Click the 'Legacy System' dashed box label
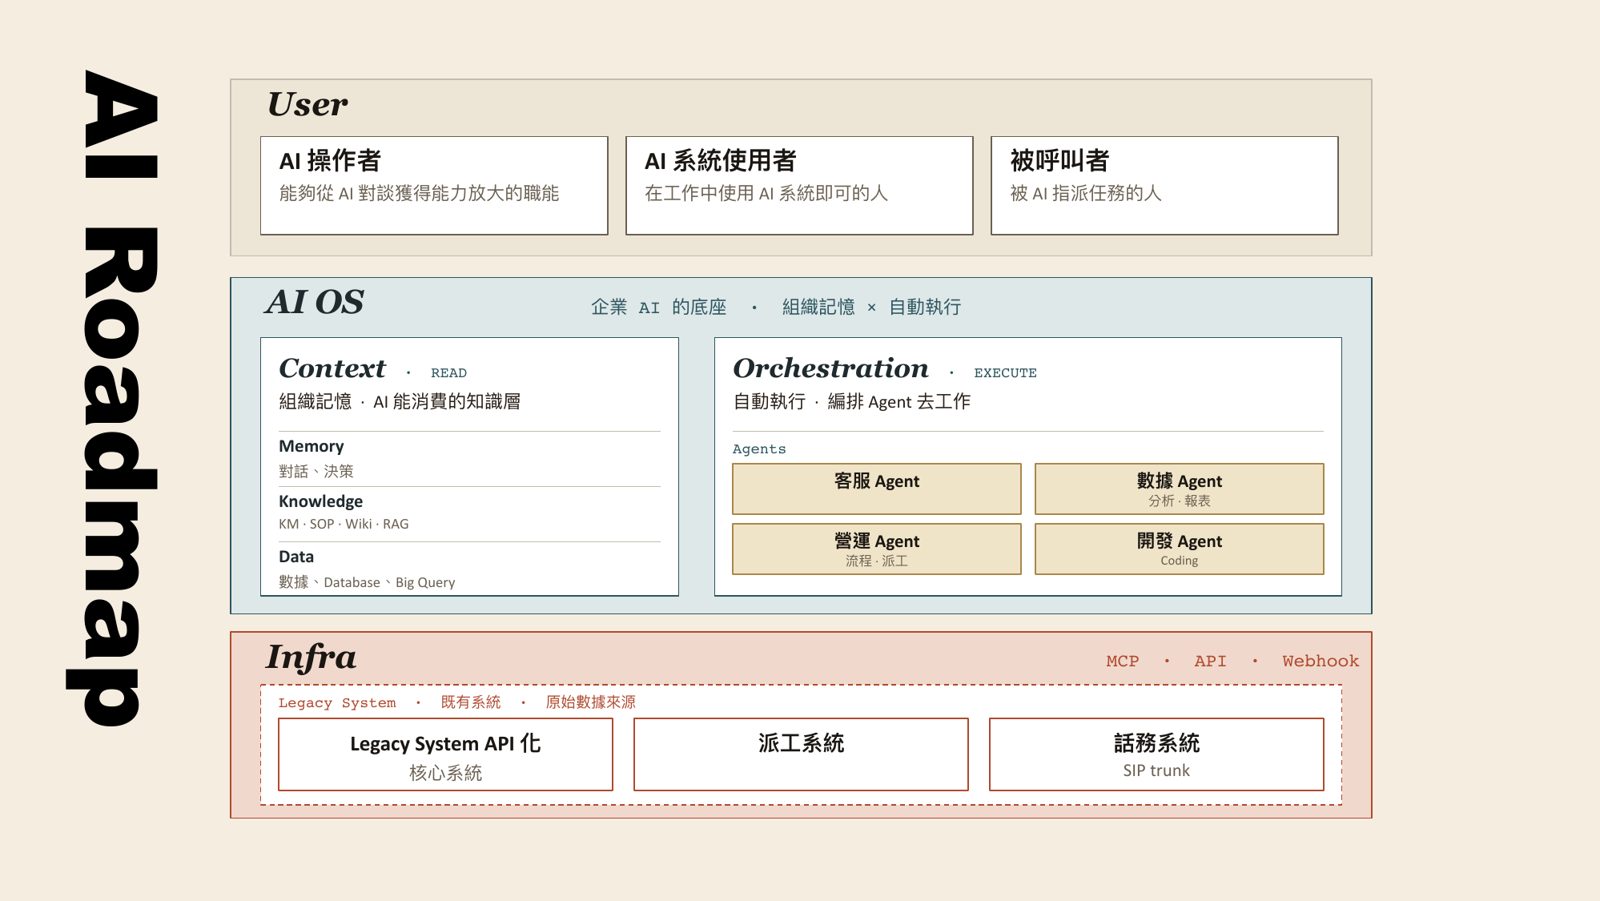The image size is (1600, 901). [x=337, y=703]
